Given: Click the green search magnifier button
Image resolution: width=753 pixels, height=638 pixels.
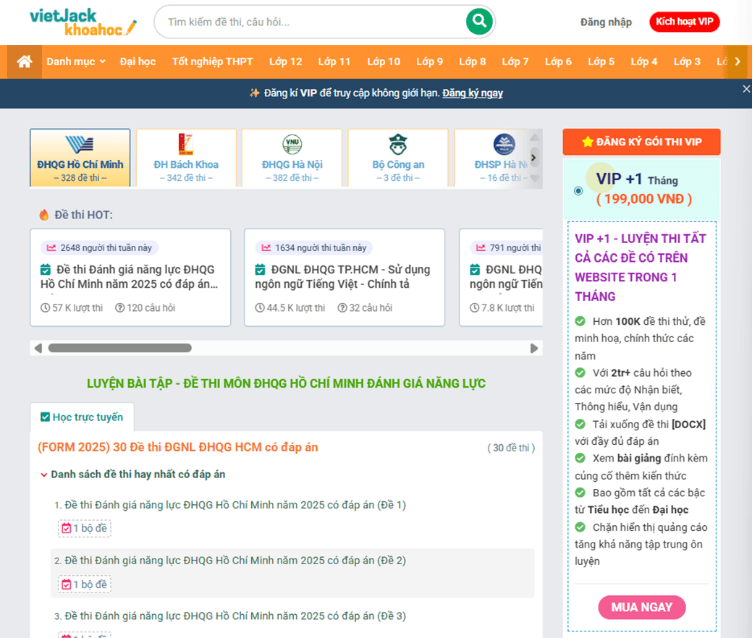Looking at the screenshot, I should tap(479, 21).
